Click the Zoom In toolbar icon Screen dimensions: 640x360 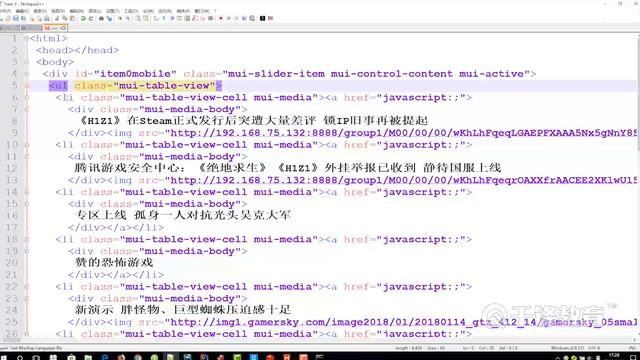tap(120, 18)
